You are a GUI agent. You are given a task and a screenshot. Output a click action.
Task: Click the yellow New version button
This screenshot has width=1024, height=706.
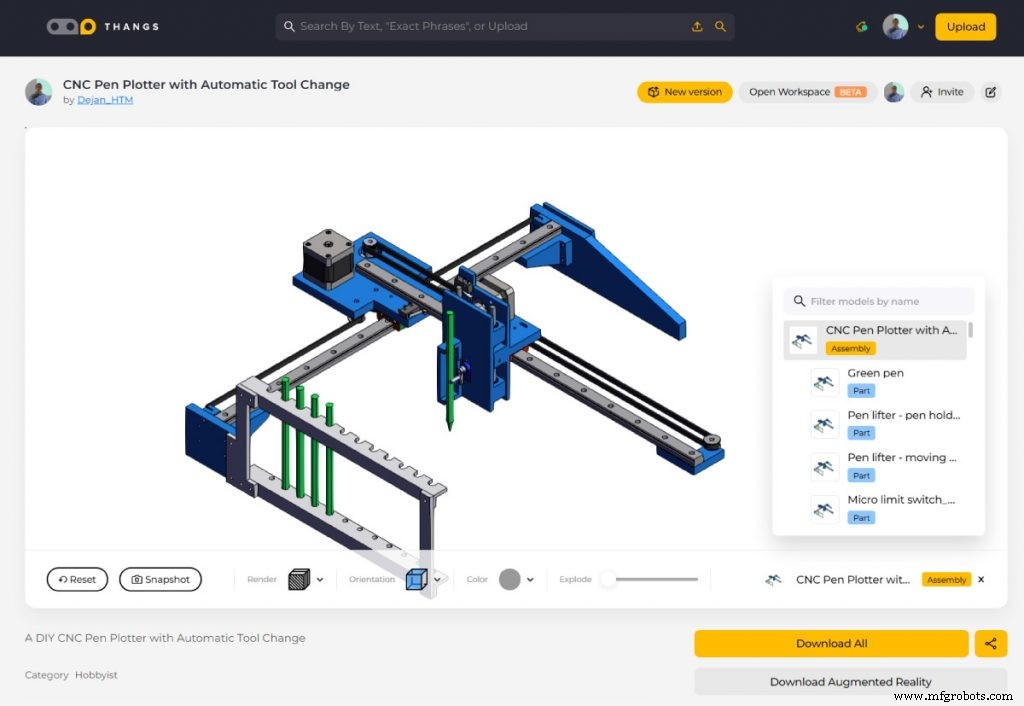[x=684, y=91]
